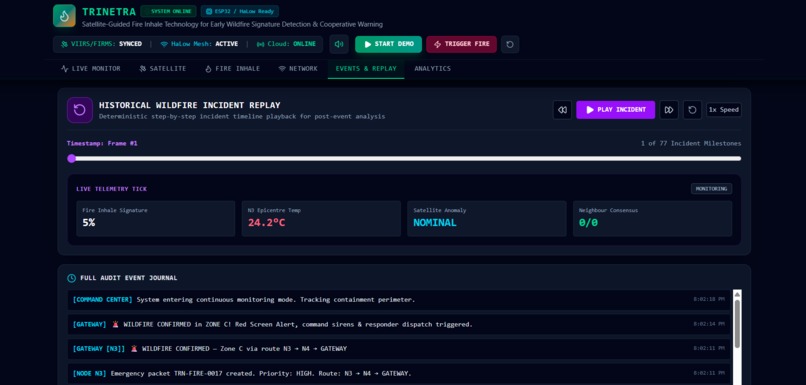The image size is (806, 385).
Task: Click the MONITORING status badge
Action: tap(712, 189)
